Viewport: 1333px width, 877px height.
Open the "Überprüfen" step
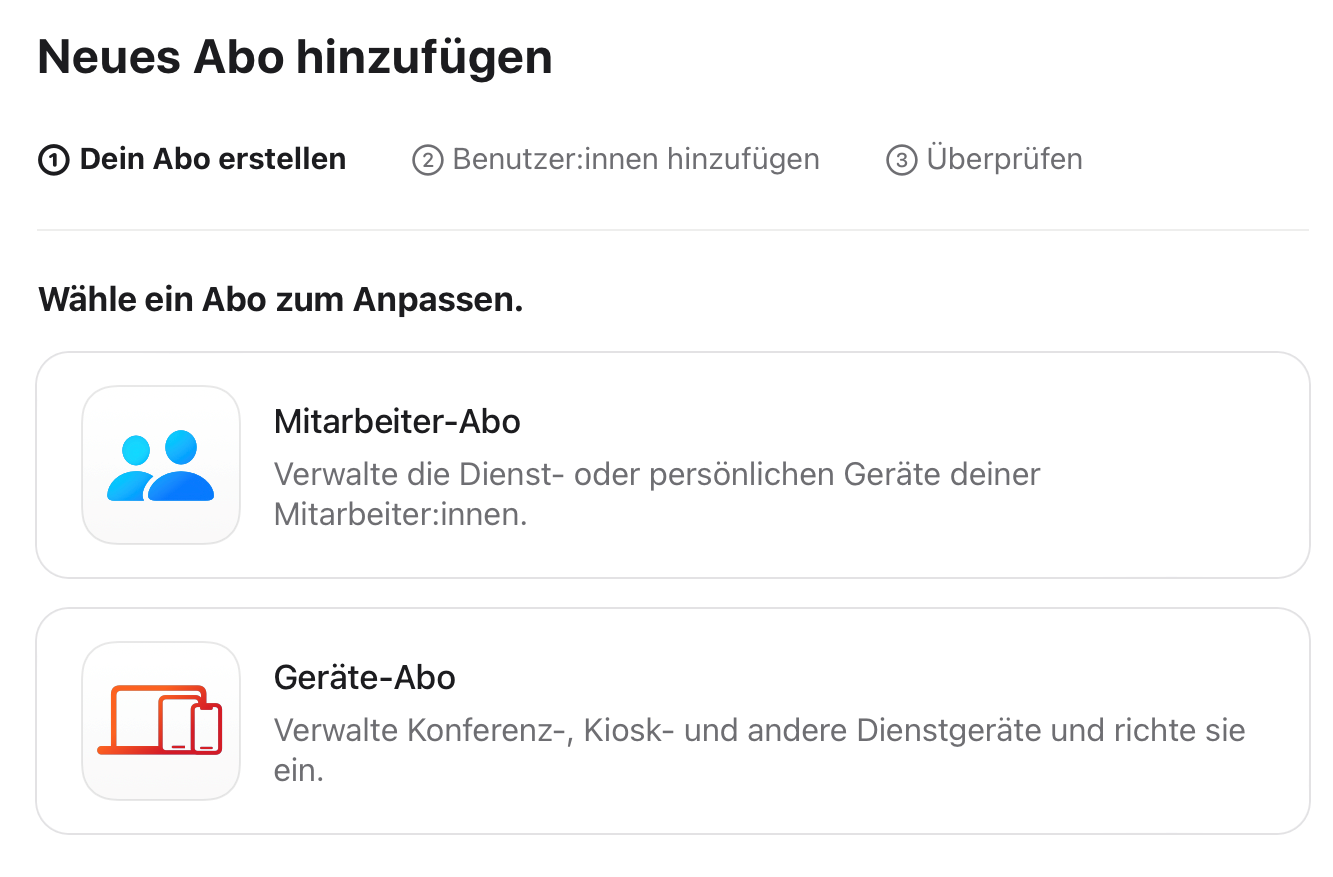[1004, 159]
